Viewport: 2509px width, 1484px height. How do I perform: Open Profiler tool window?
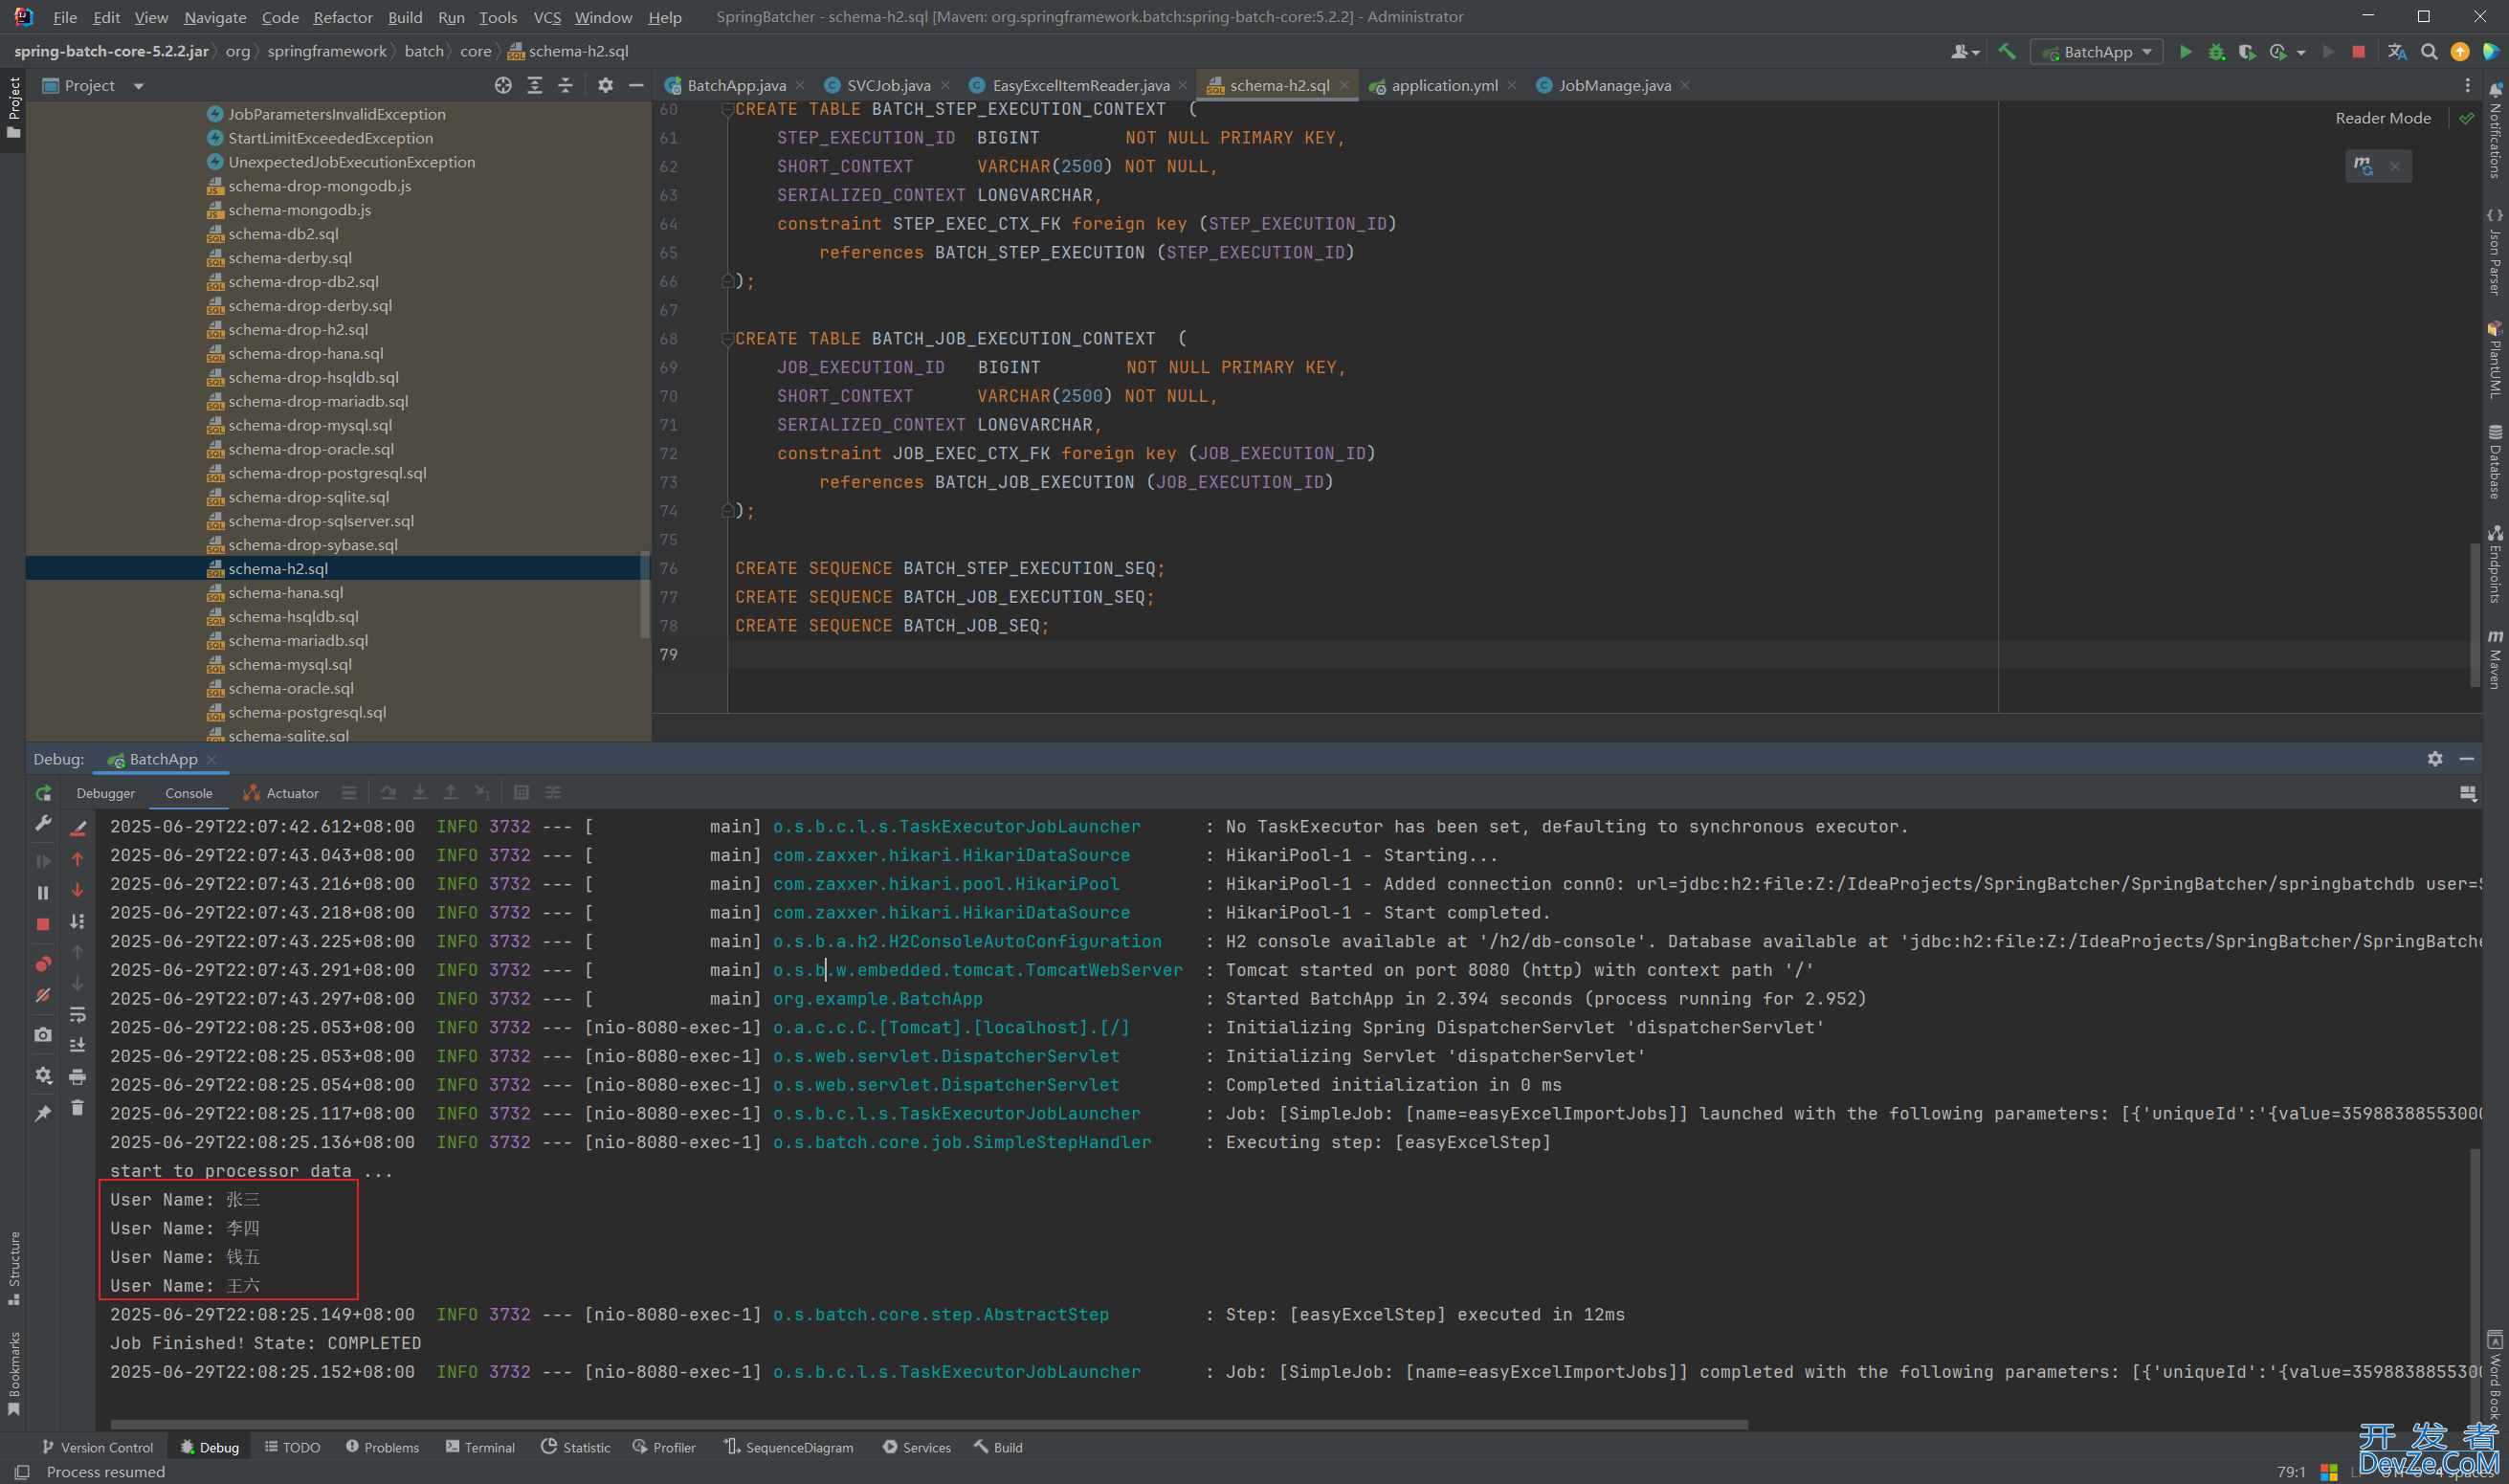pos(664,1447)
